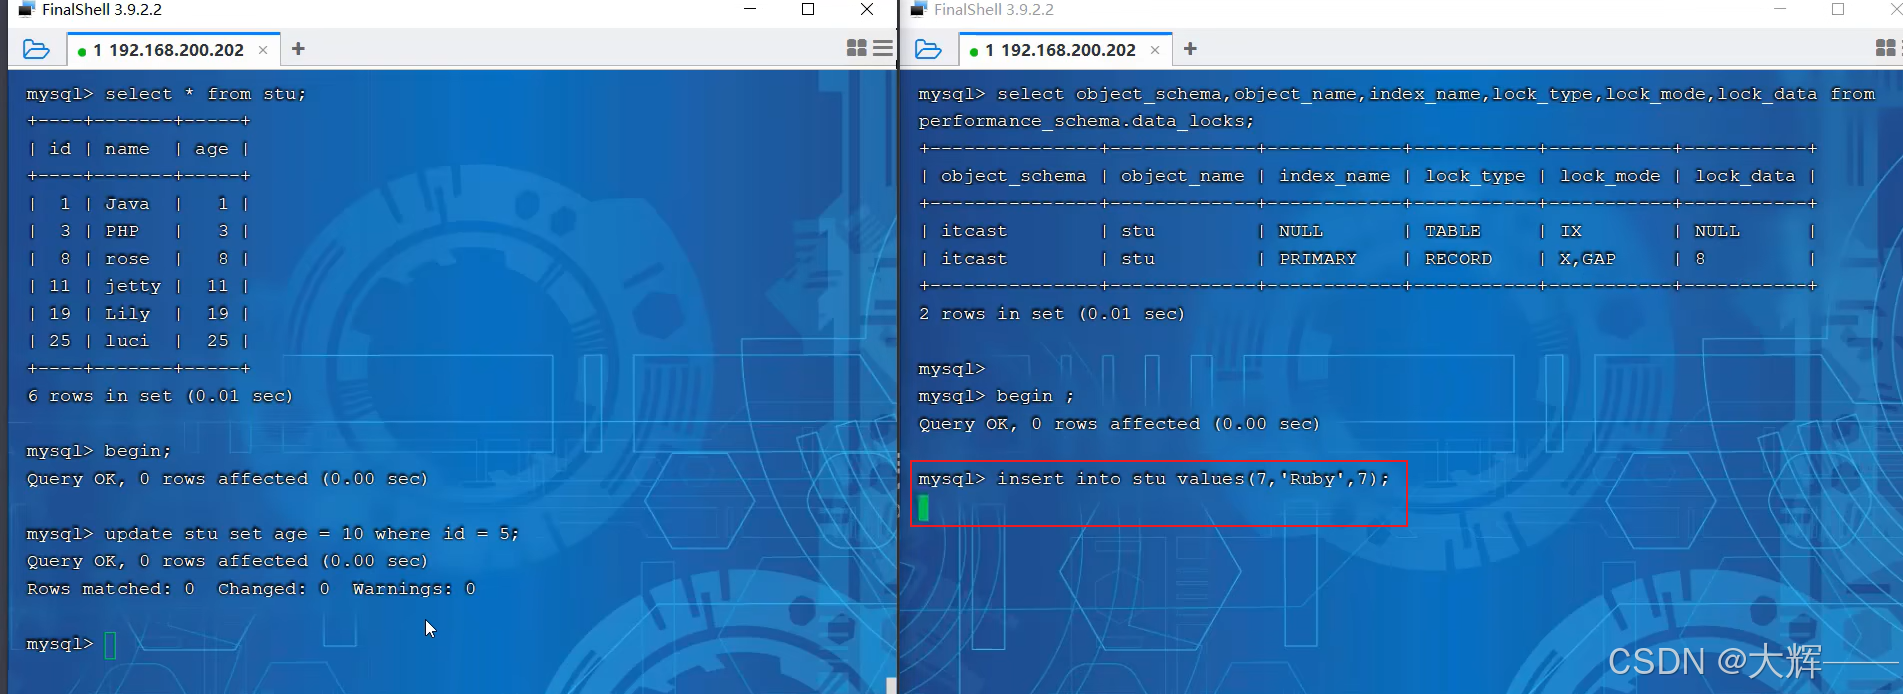Image resolution: width=1903 pixels, height=694 pixels.
Task: Click the 'begin ;' command in right terminal
Action: [x=1035, y=396]
